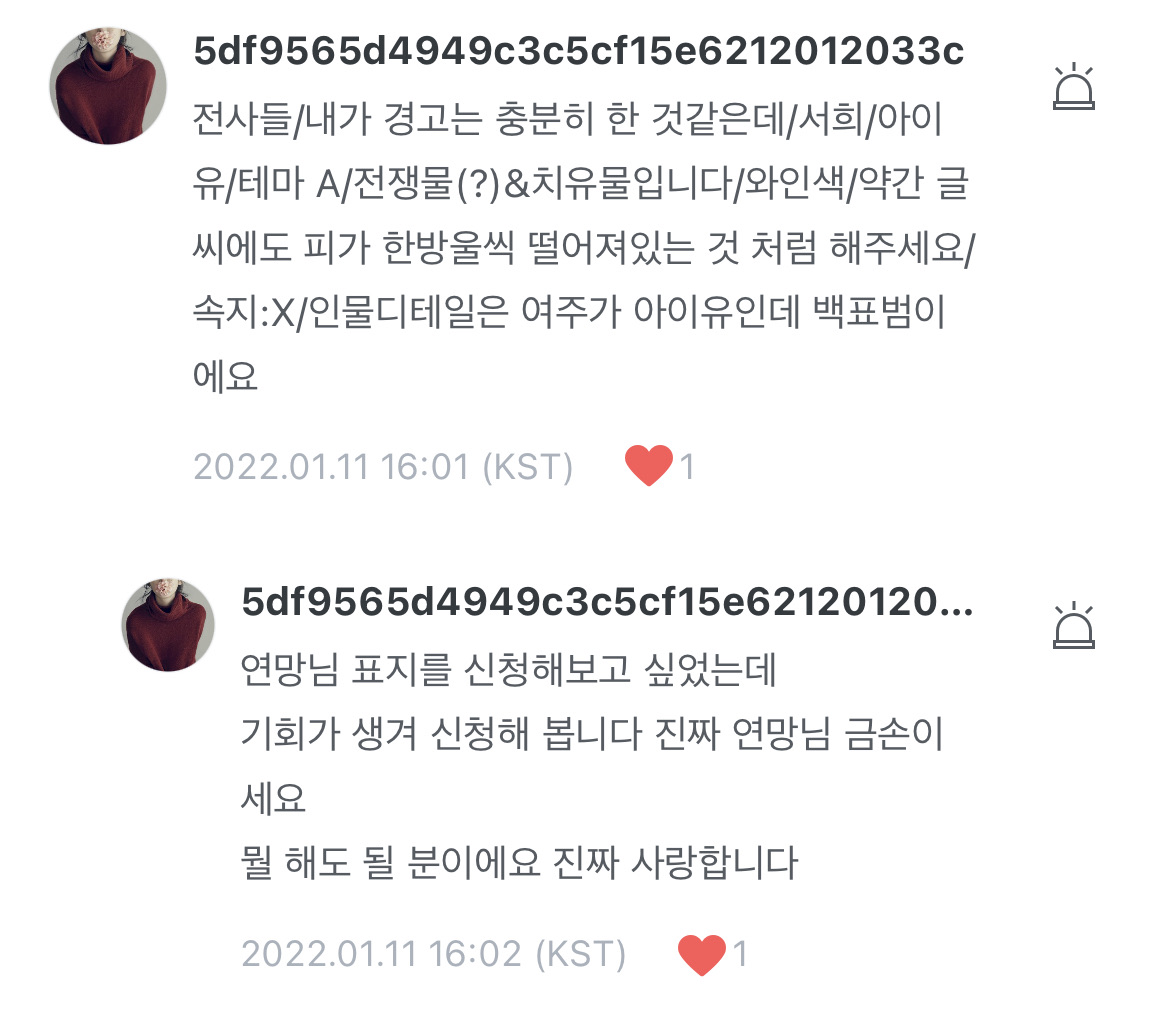The height and width of the screenshot is (1009, 1170).
Task: Report the reply comment using siren icon
Action: (1074, 625)
